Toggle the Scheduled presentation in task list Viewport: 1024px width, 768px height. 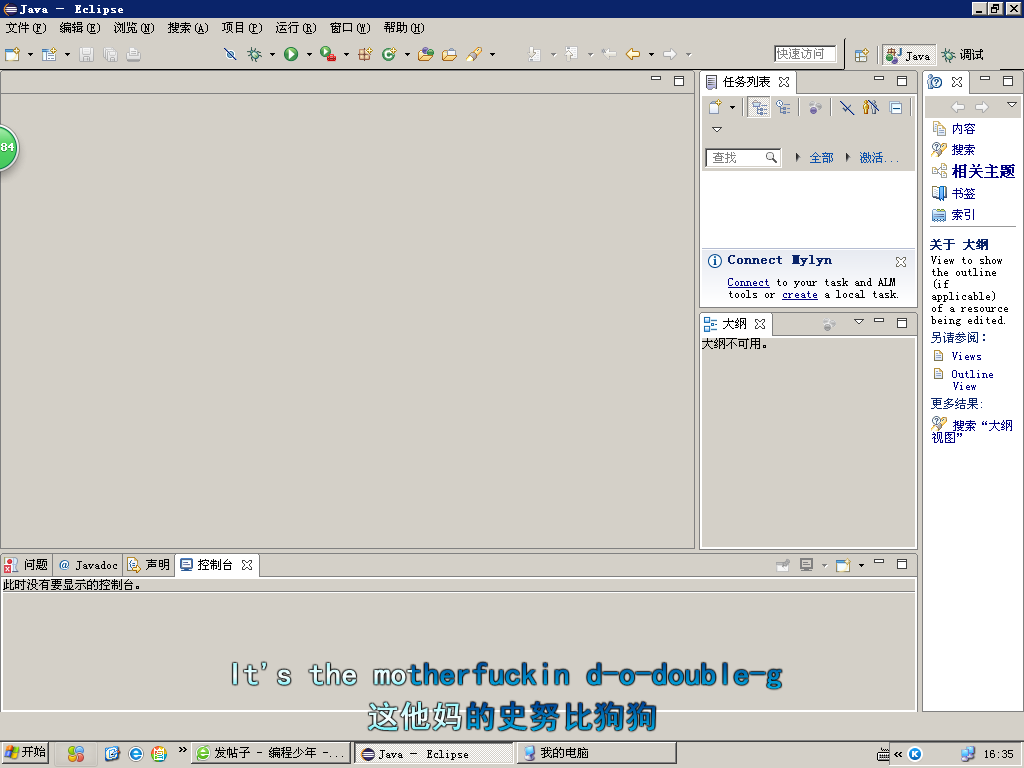(784, 108)
